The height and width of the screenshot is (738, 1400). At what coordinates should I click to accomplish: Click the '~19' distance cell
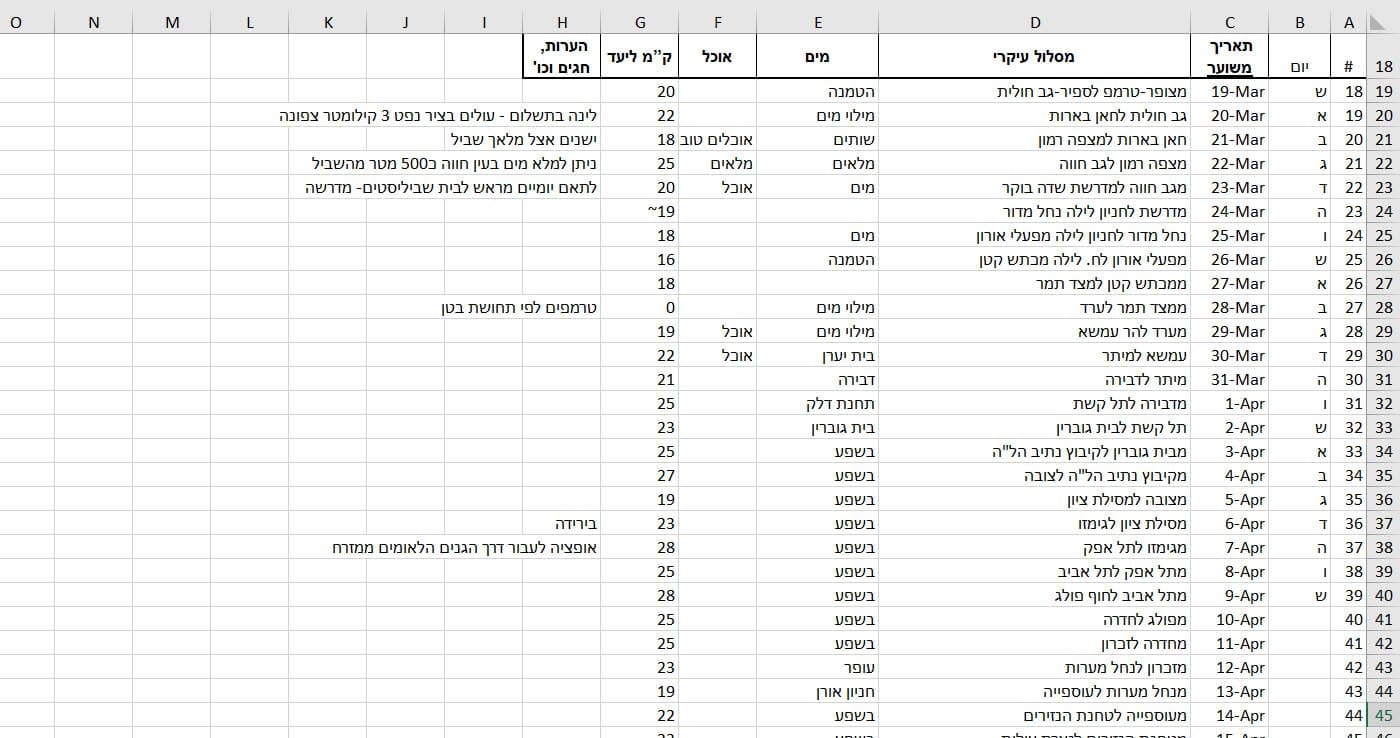coord(661,211)
